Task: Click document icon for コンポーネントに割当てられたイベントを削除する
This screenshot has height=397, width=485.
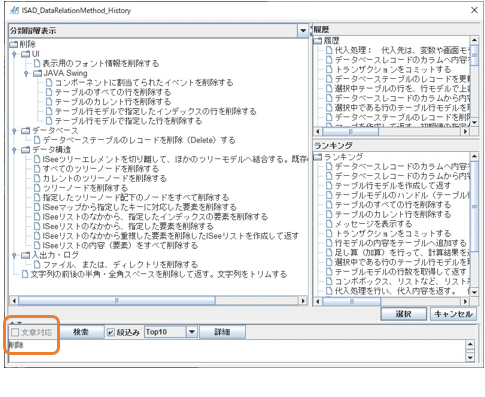Action: pos(49,83)
